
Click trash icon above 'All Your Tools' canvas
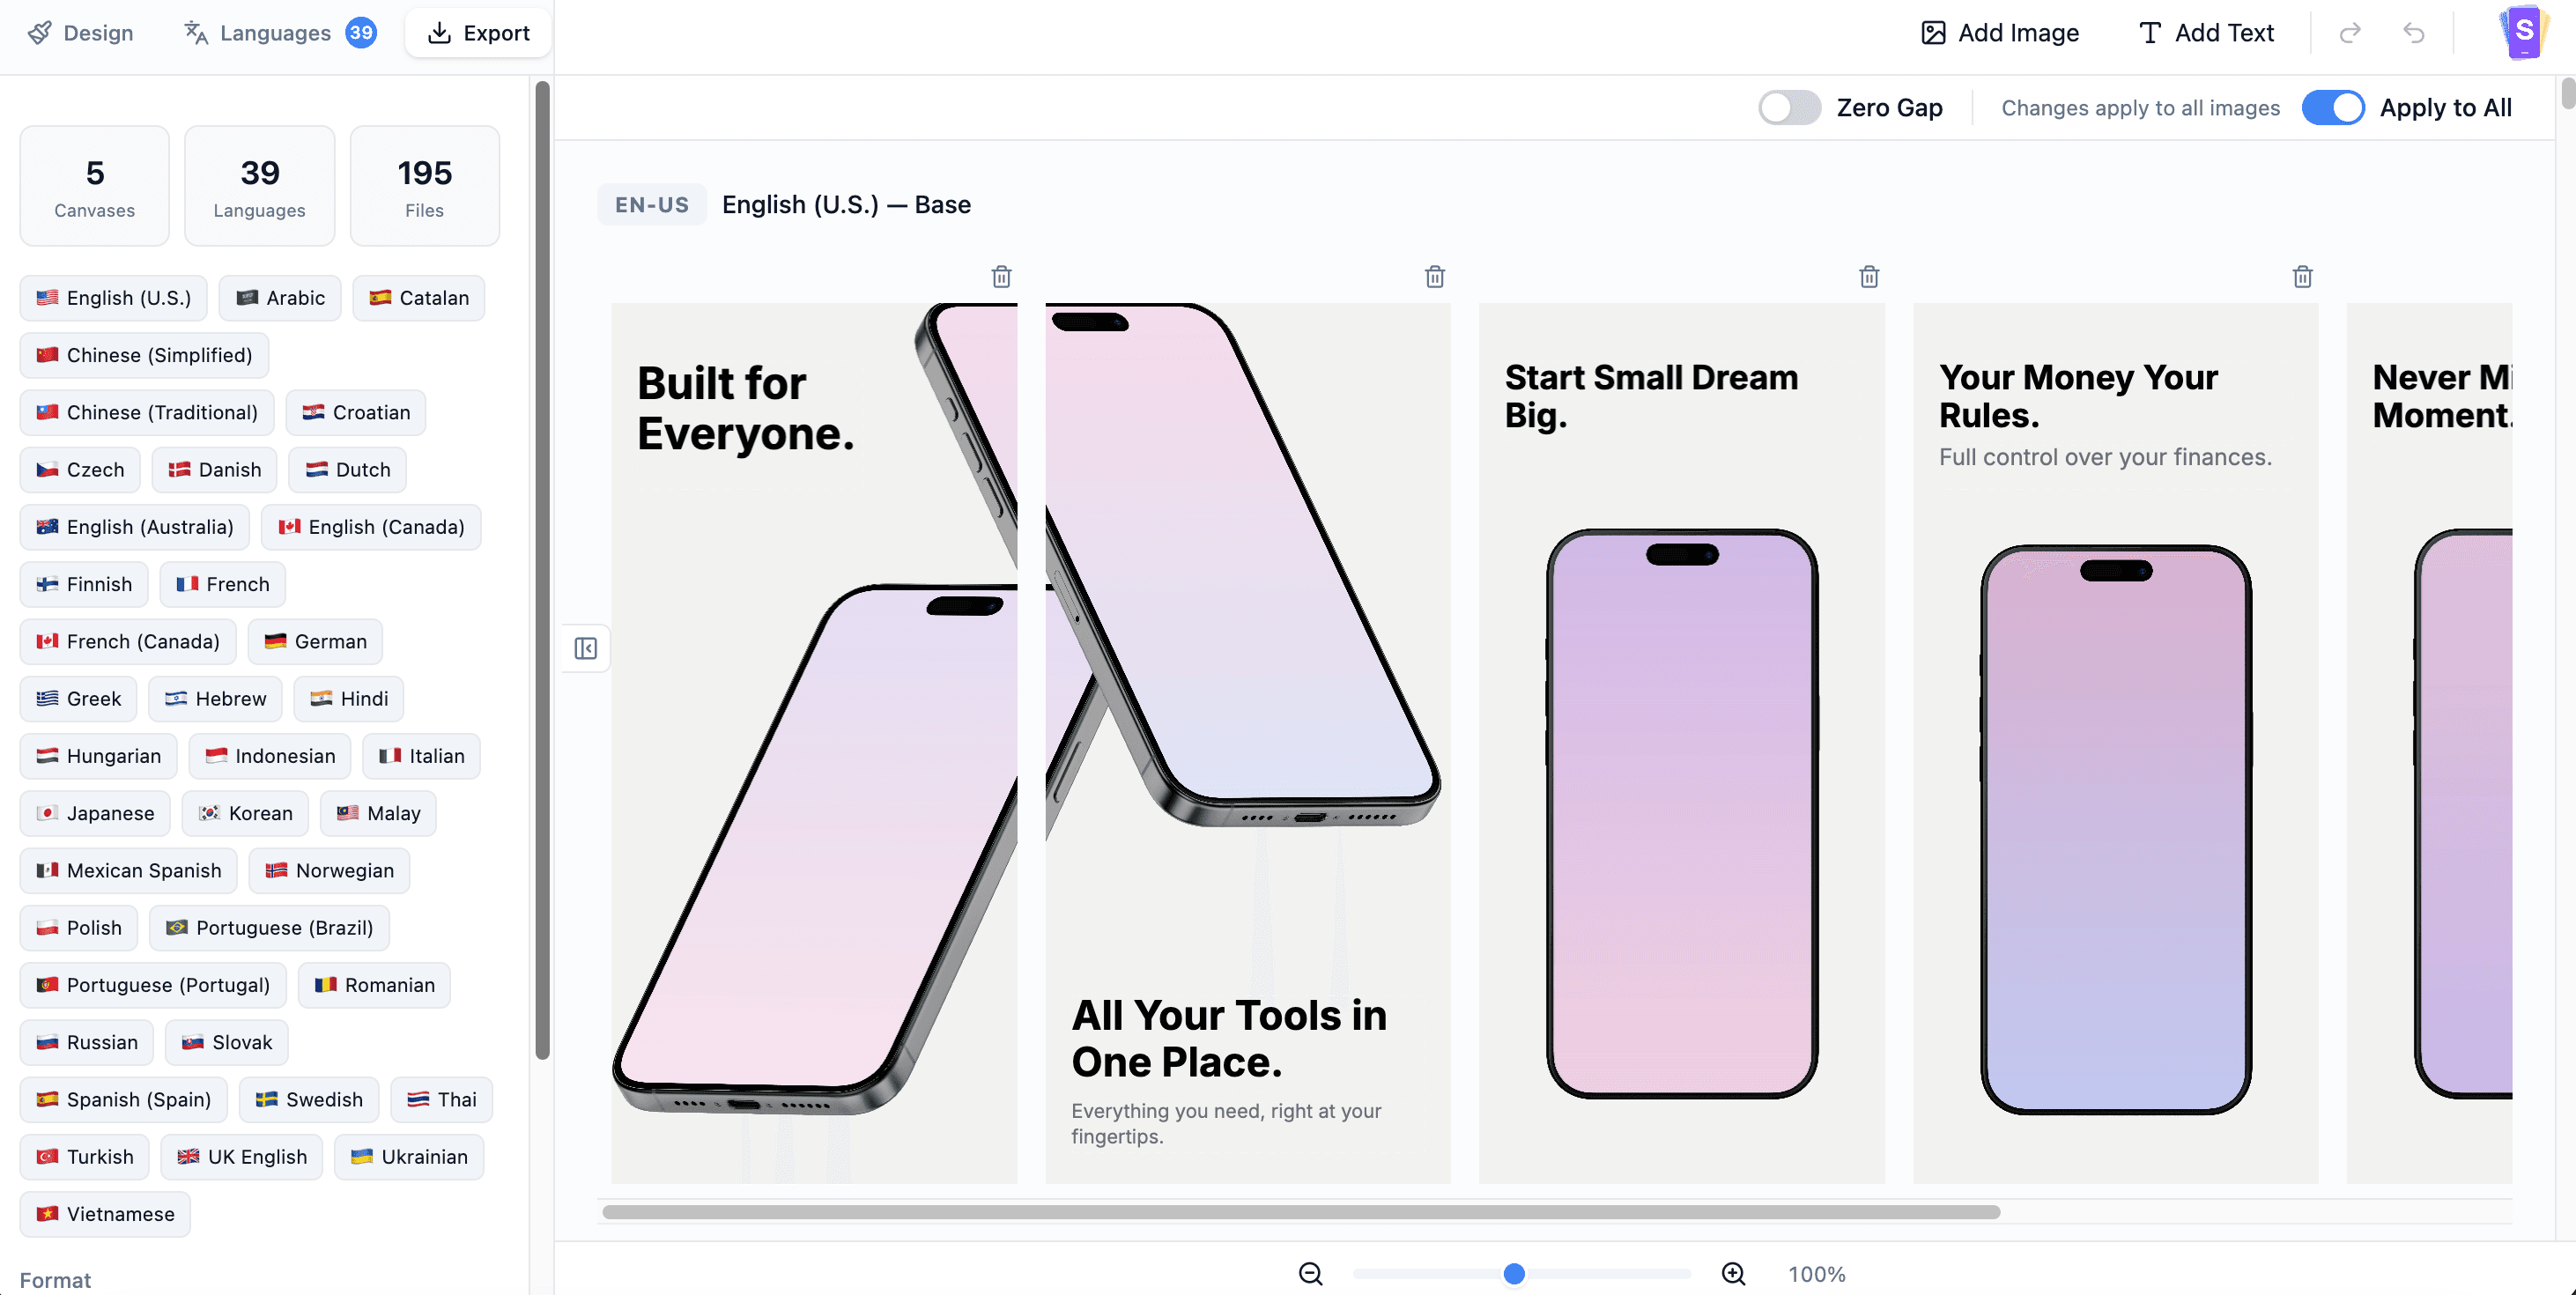click(x=1434, y=276)
